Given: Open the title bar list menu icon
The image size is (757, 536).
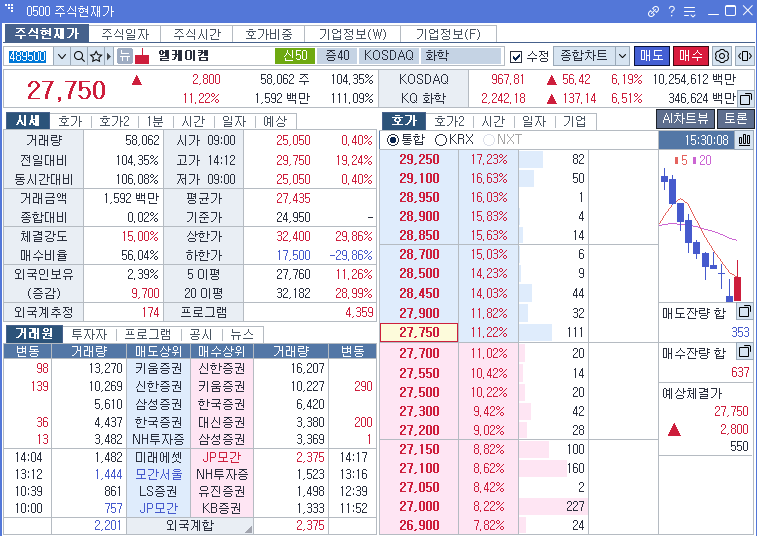Looking at the screenshot, I should coord(690,11).
